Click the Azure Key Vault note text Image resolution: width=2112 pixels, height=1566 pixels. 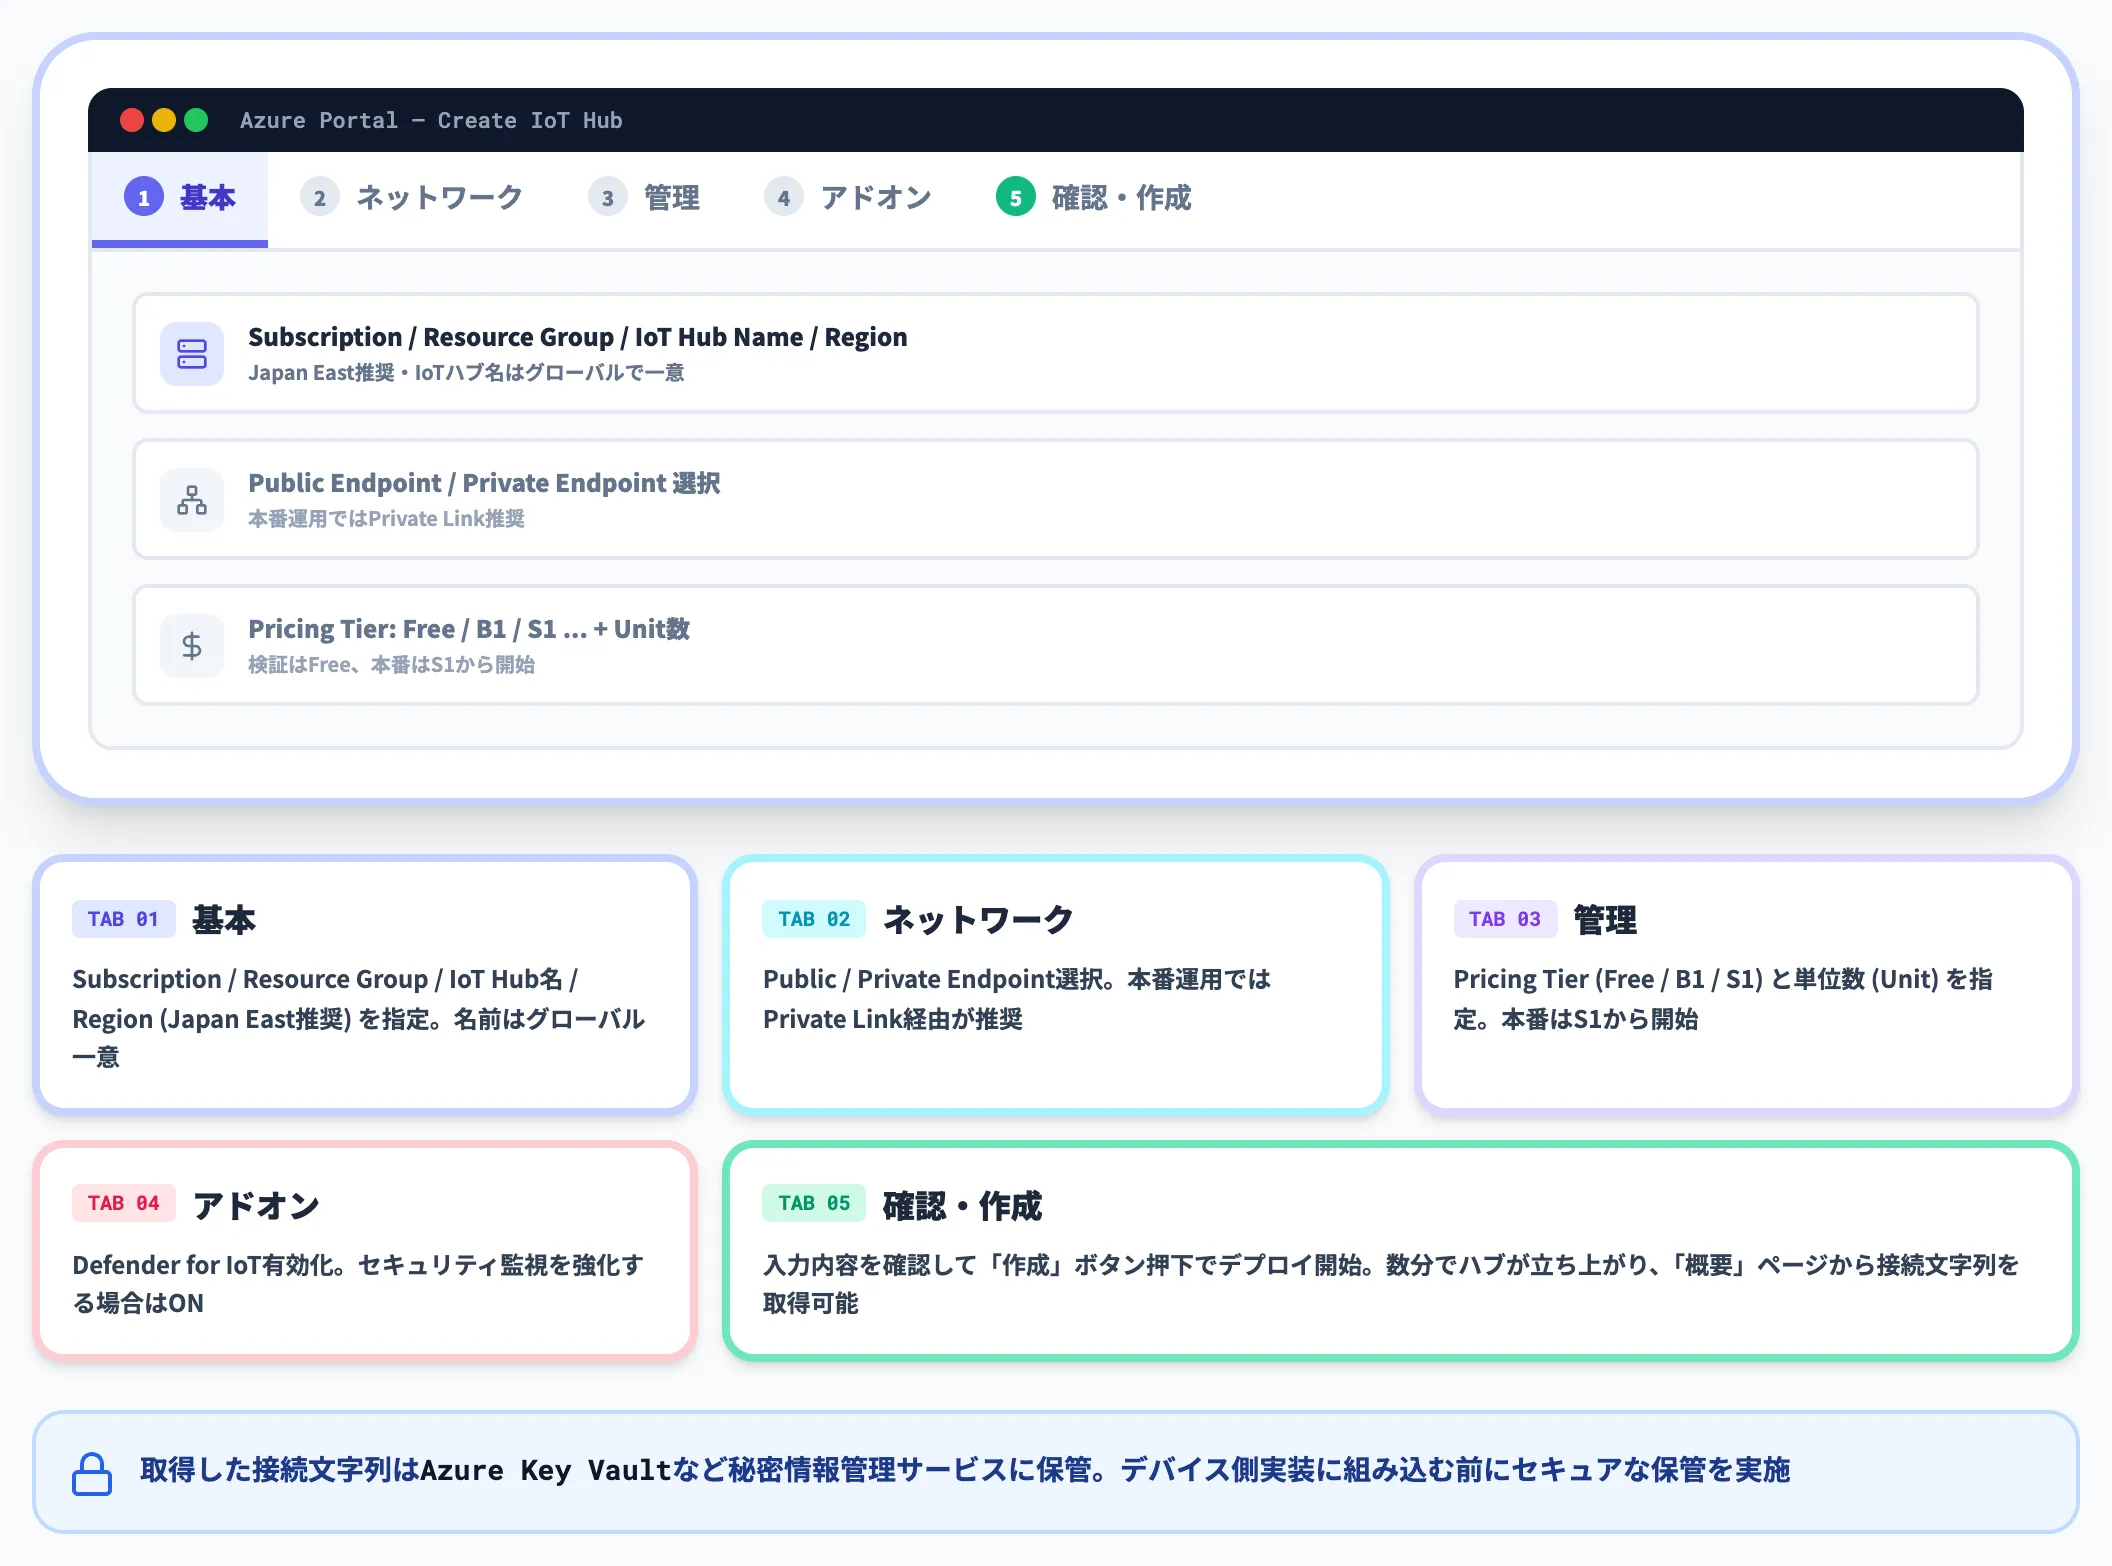(965, 1471)
